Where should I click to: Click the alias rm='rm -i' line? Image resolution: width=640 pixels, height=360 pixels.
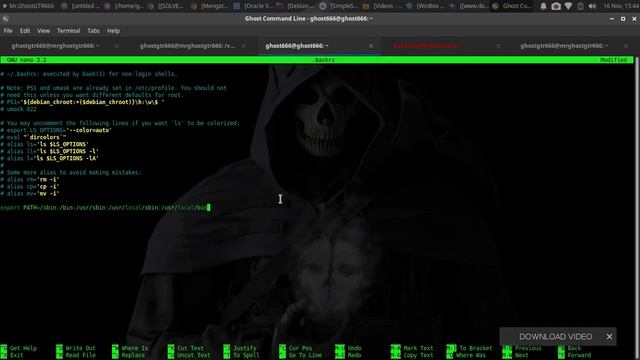click(x=30, y=180)
